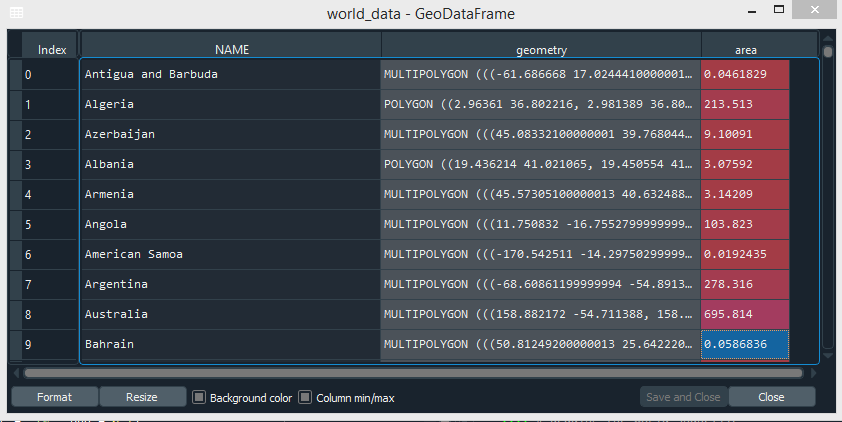Click area cell 9.10091
This screenshot has height=422, width=842.
click(745, 134)
